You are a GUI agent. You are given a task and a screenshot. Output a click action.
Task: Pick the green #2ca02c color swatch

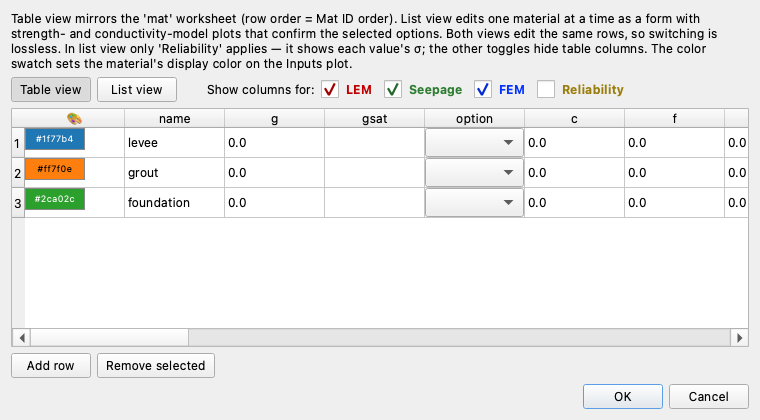click(55, 199)
